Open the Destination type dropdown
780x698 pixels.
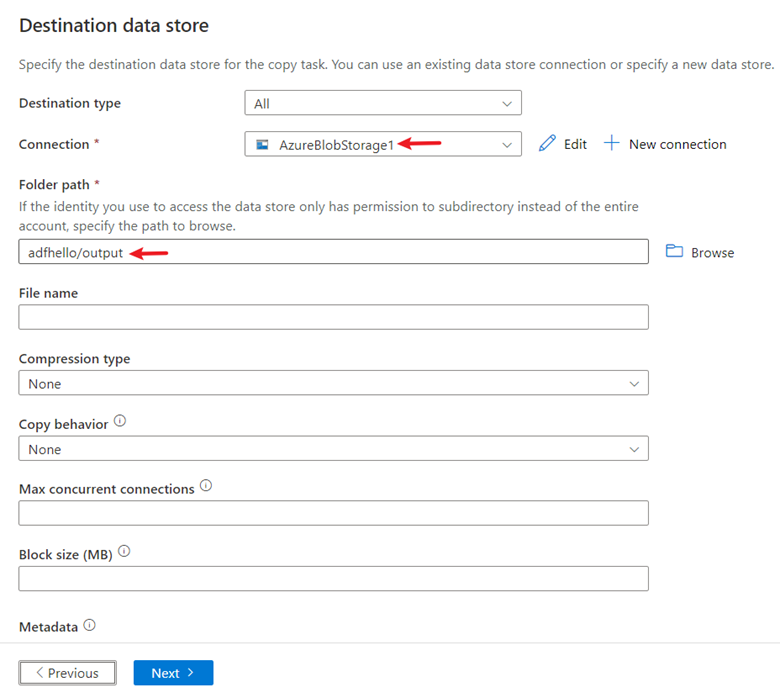pos(382,103)
